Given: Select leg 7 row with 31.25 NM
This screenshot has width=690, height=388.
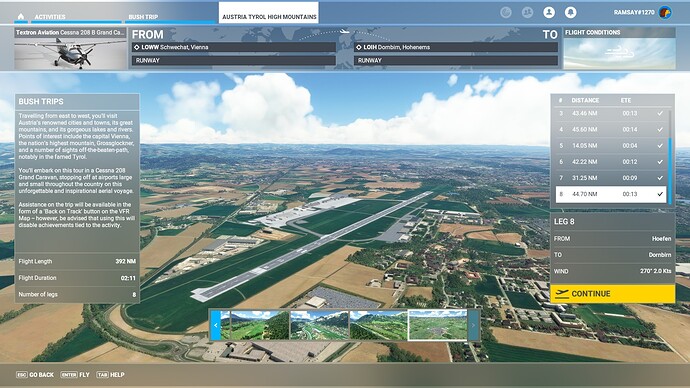Looking at the screenshot, I should pos(611,178).
